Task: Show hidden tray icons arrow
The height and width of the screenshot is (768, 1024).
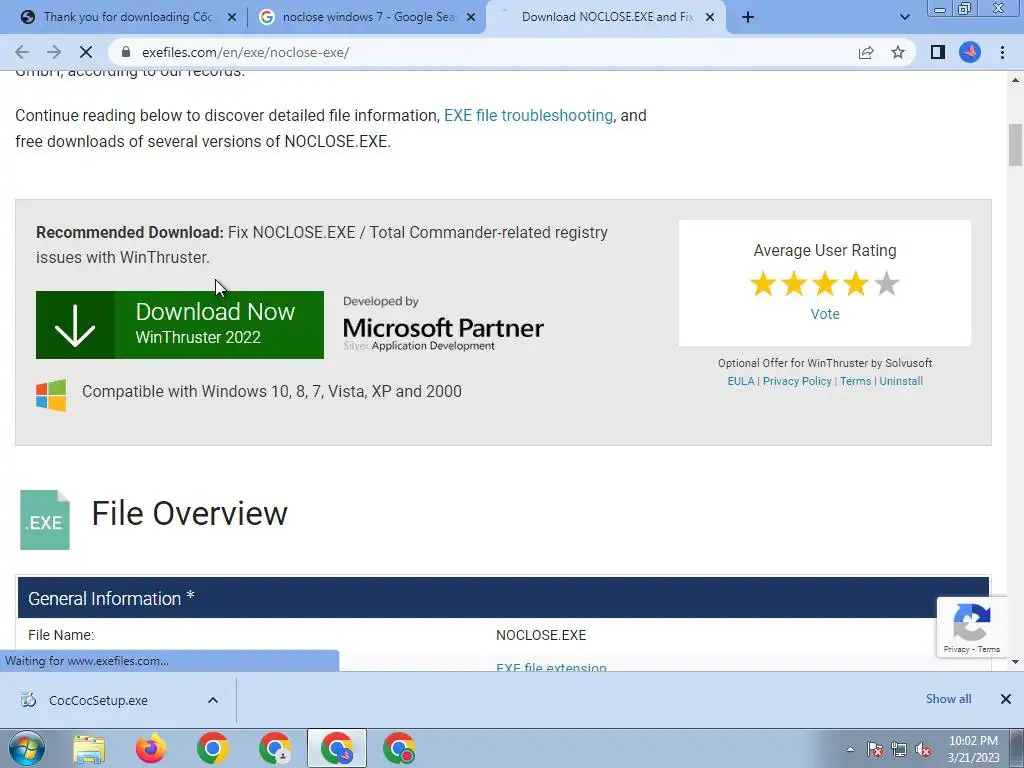Action: (x=850, y=749)
